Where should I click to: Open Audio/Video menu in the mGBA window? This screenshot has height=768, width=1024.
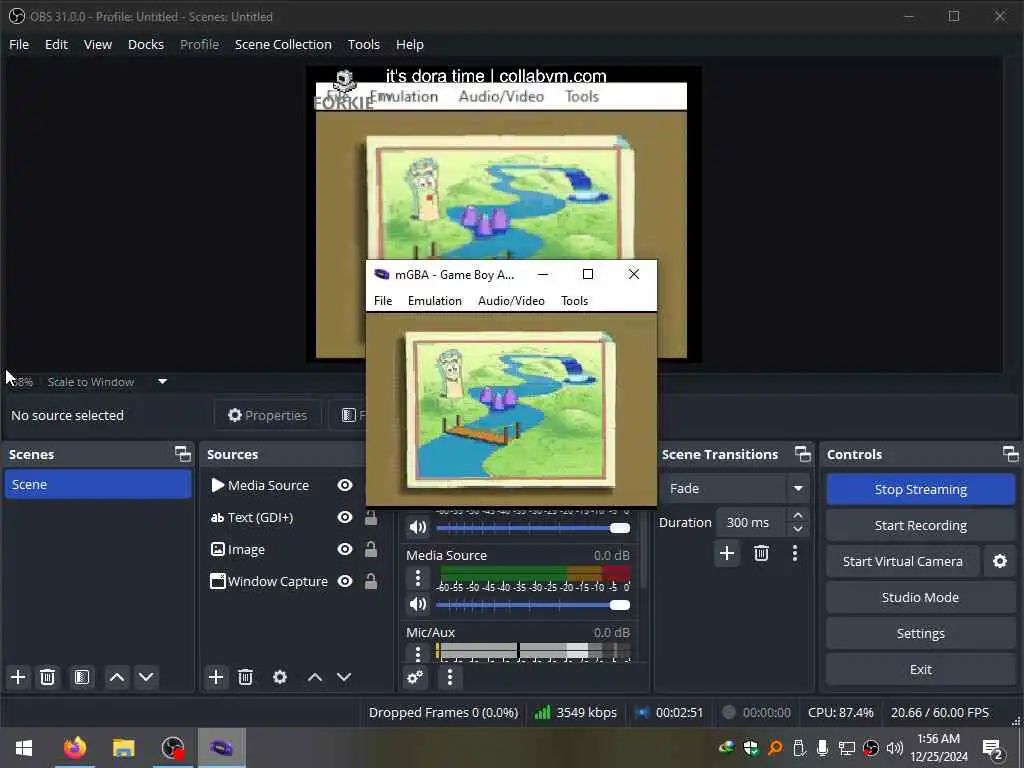511,300
